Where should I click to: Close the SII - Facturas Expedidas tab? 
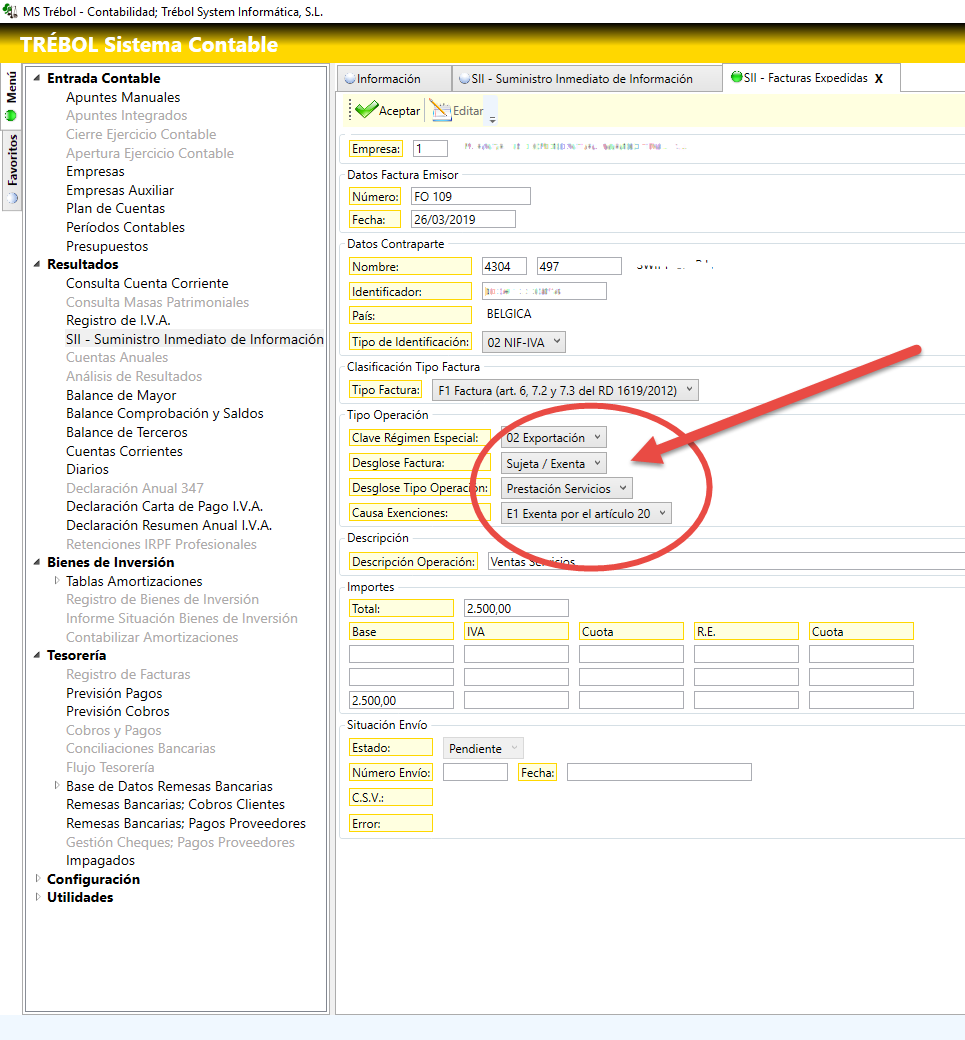click(879, 78)
